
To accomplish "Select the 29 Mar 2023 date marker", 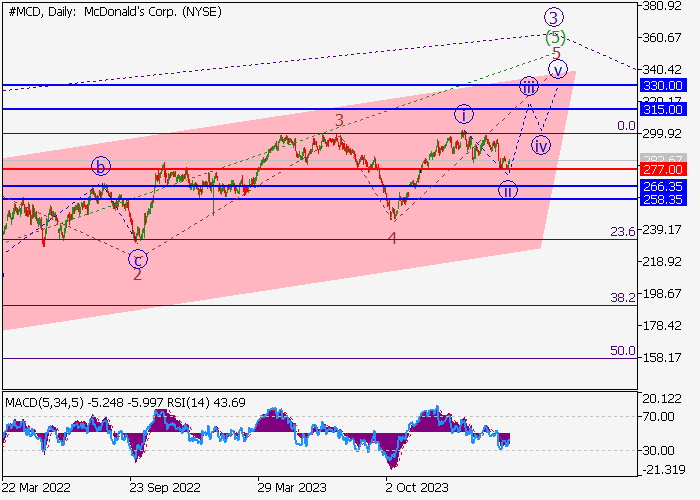I will [x=292, y=487].
